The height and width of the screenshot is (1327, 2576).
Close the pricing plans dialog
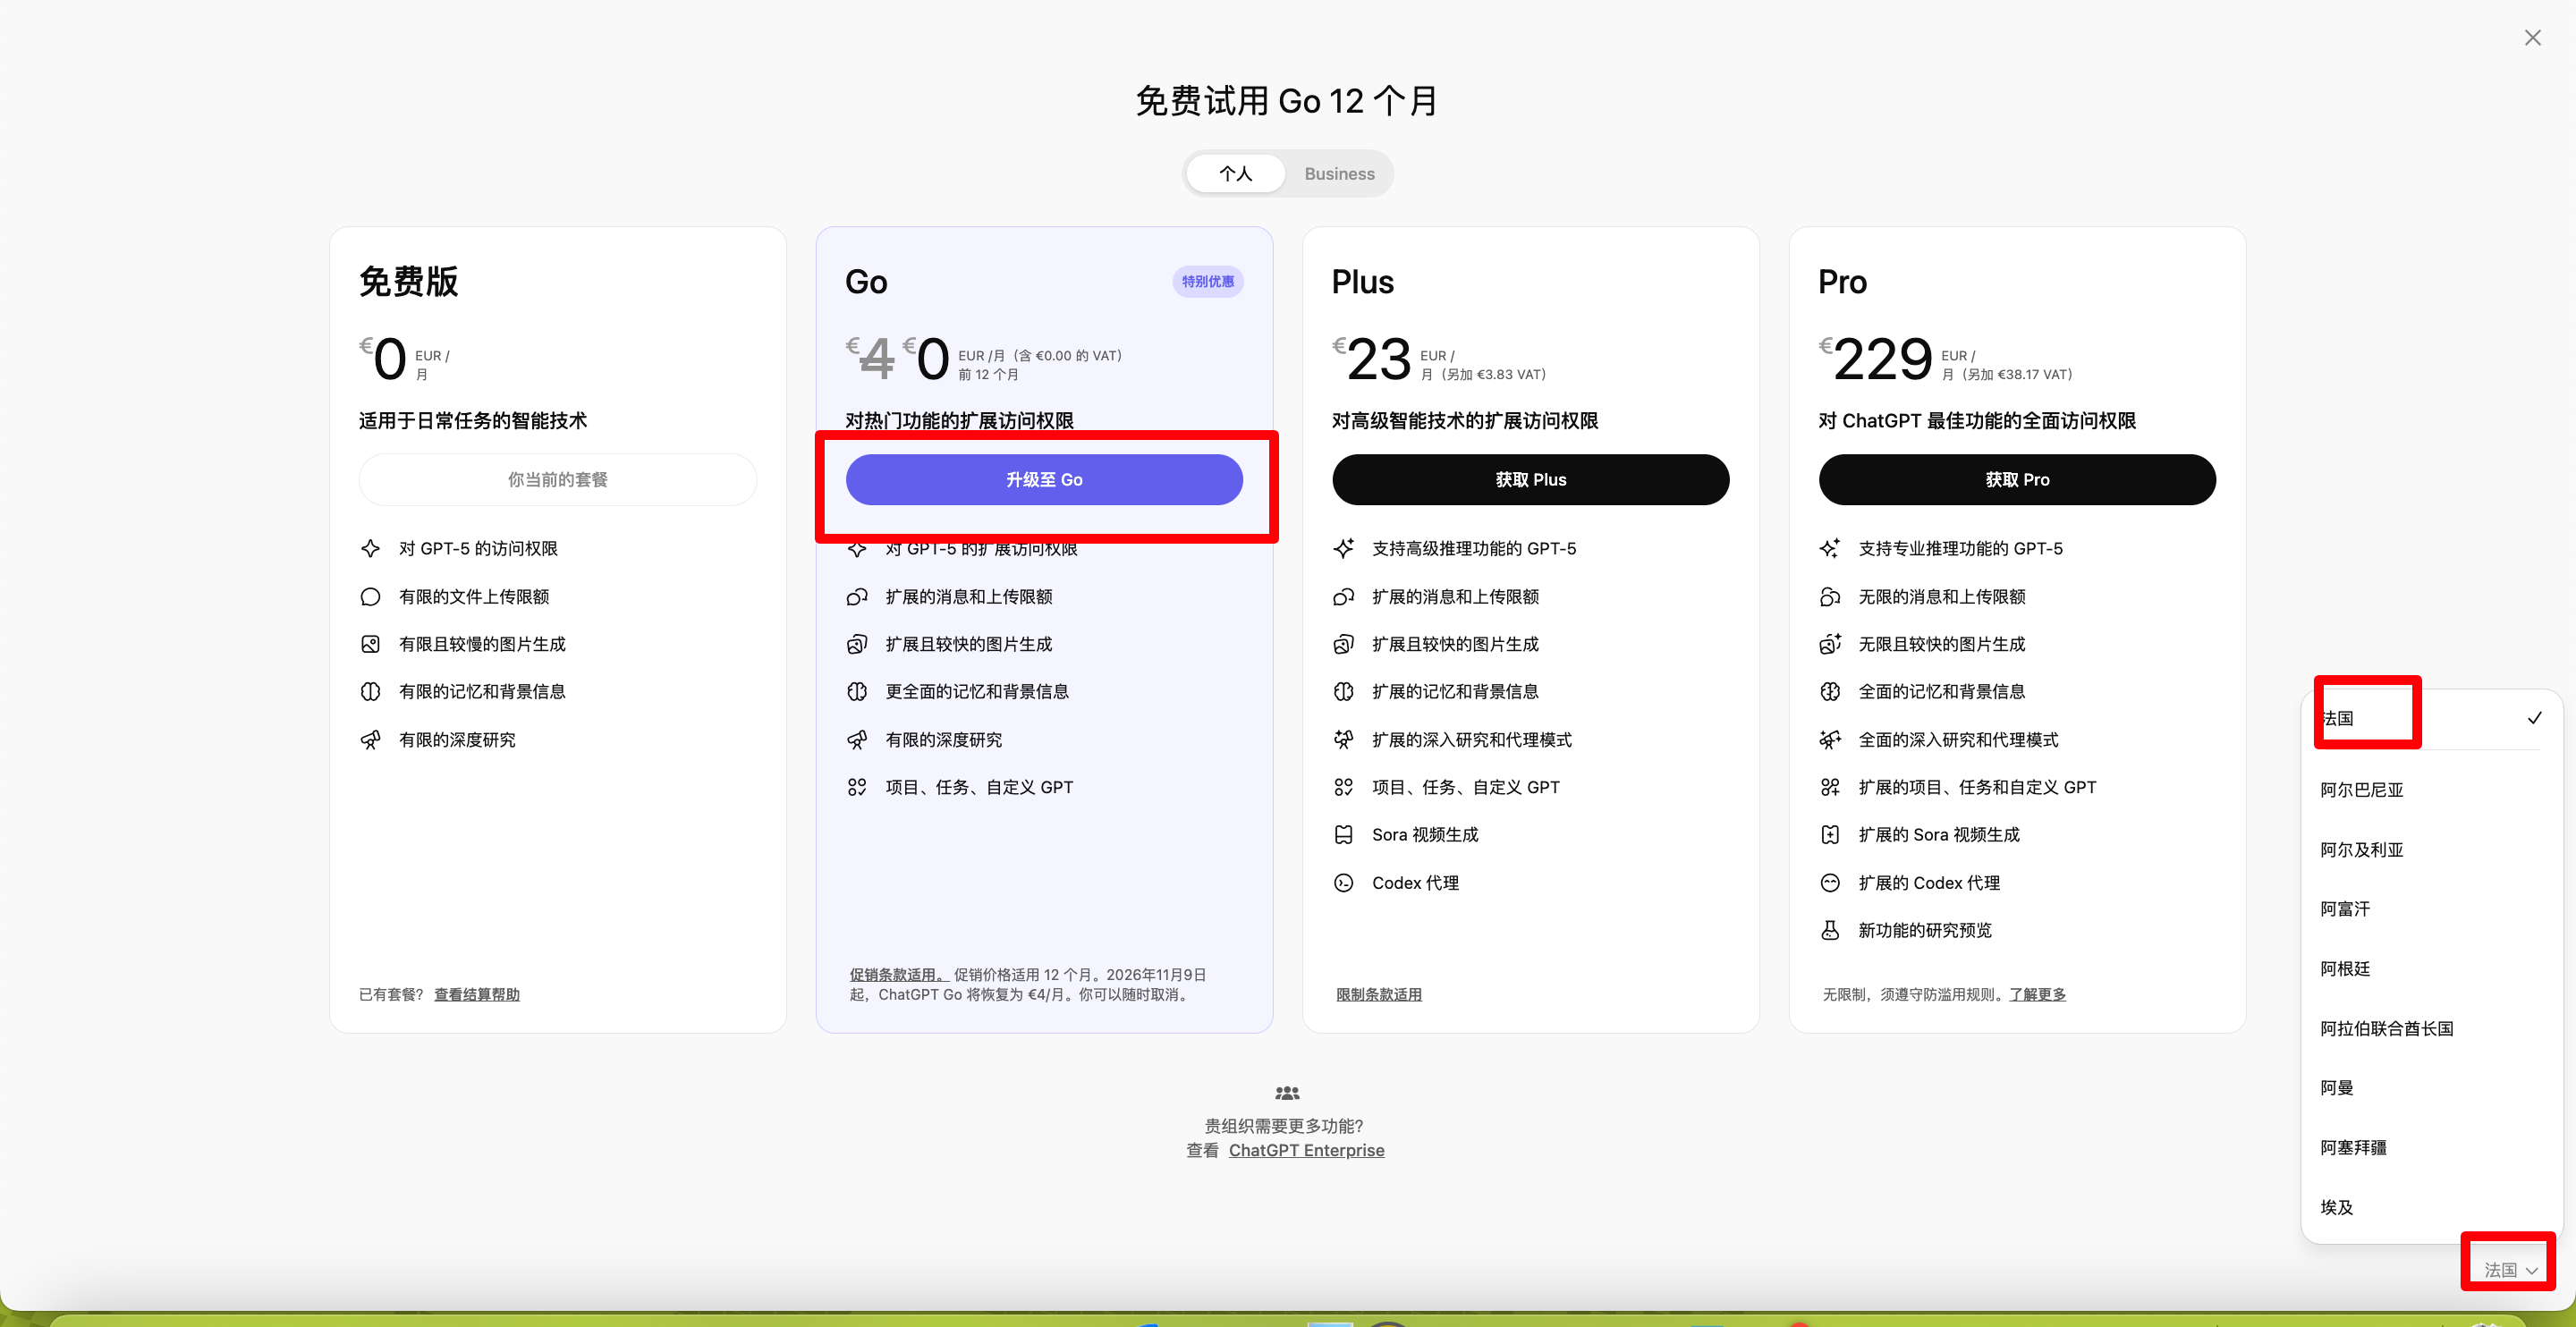[2532, 38]
